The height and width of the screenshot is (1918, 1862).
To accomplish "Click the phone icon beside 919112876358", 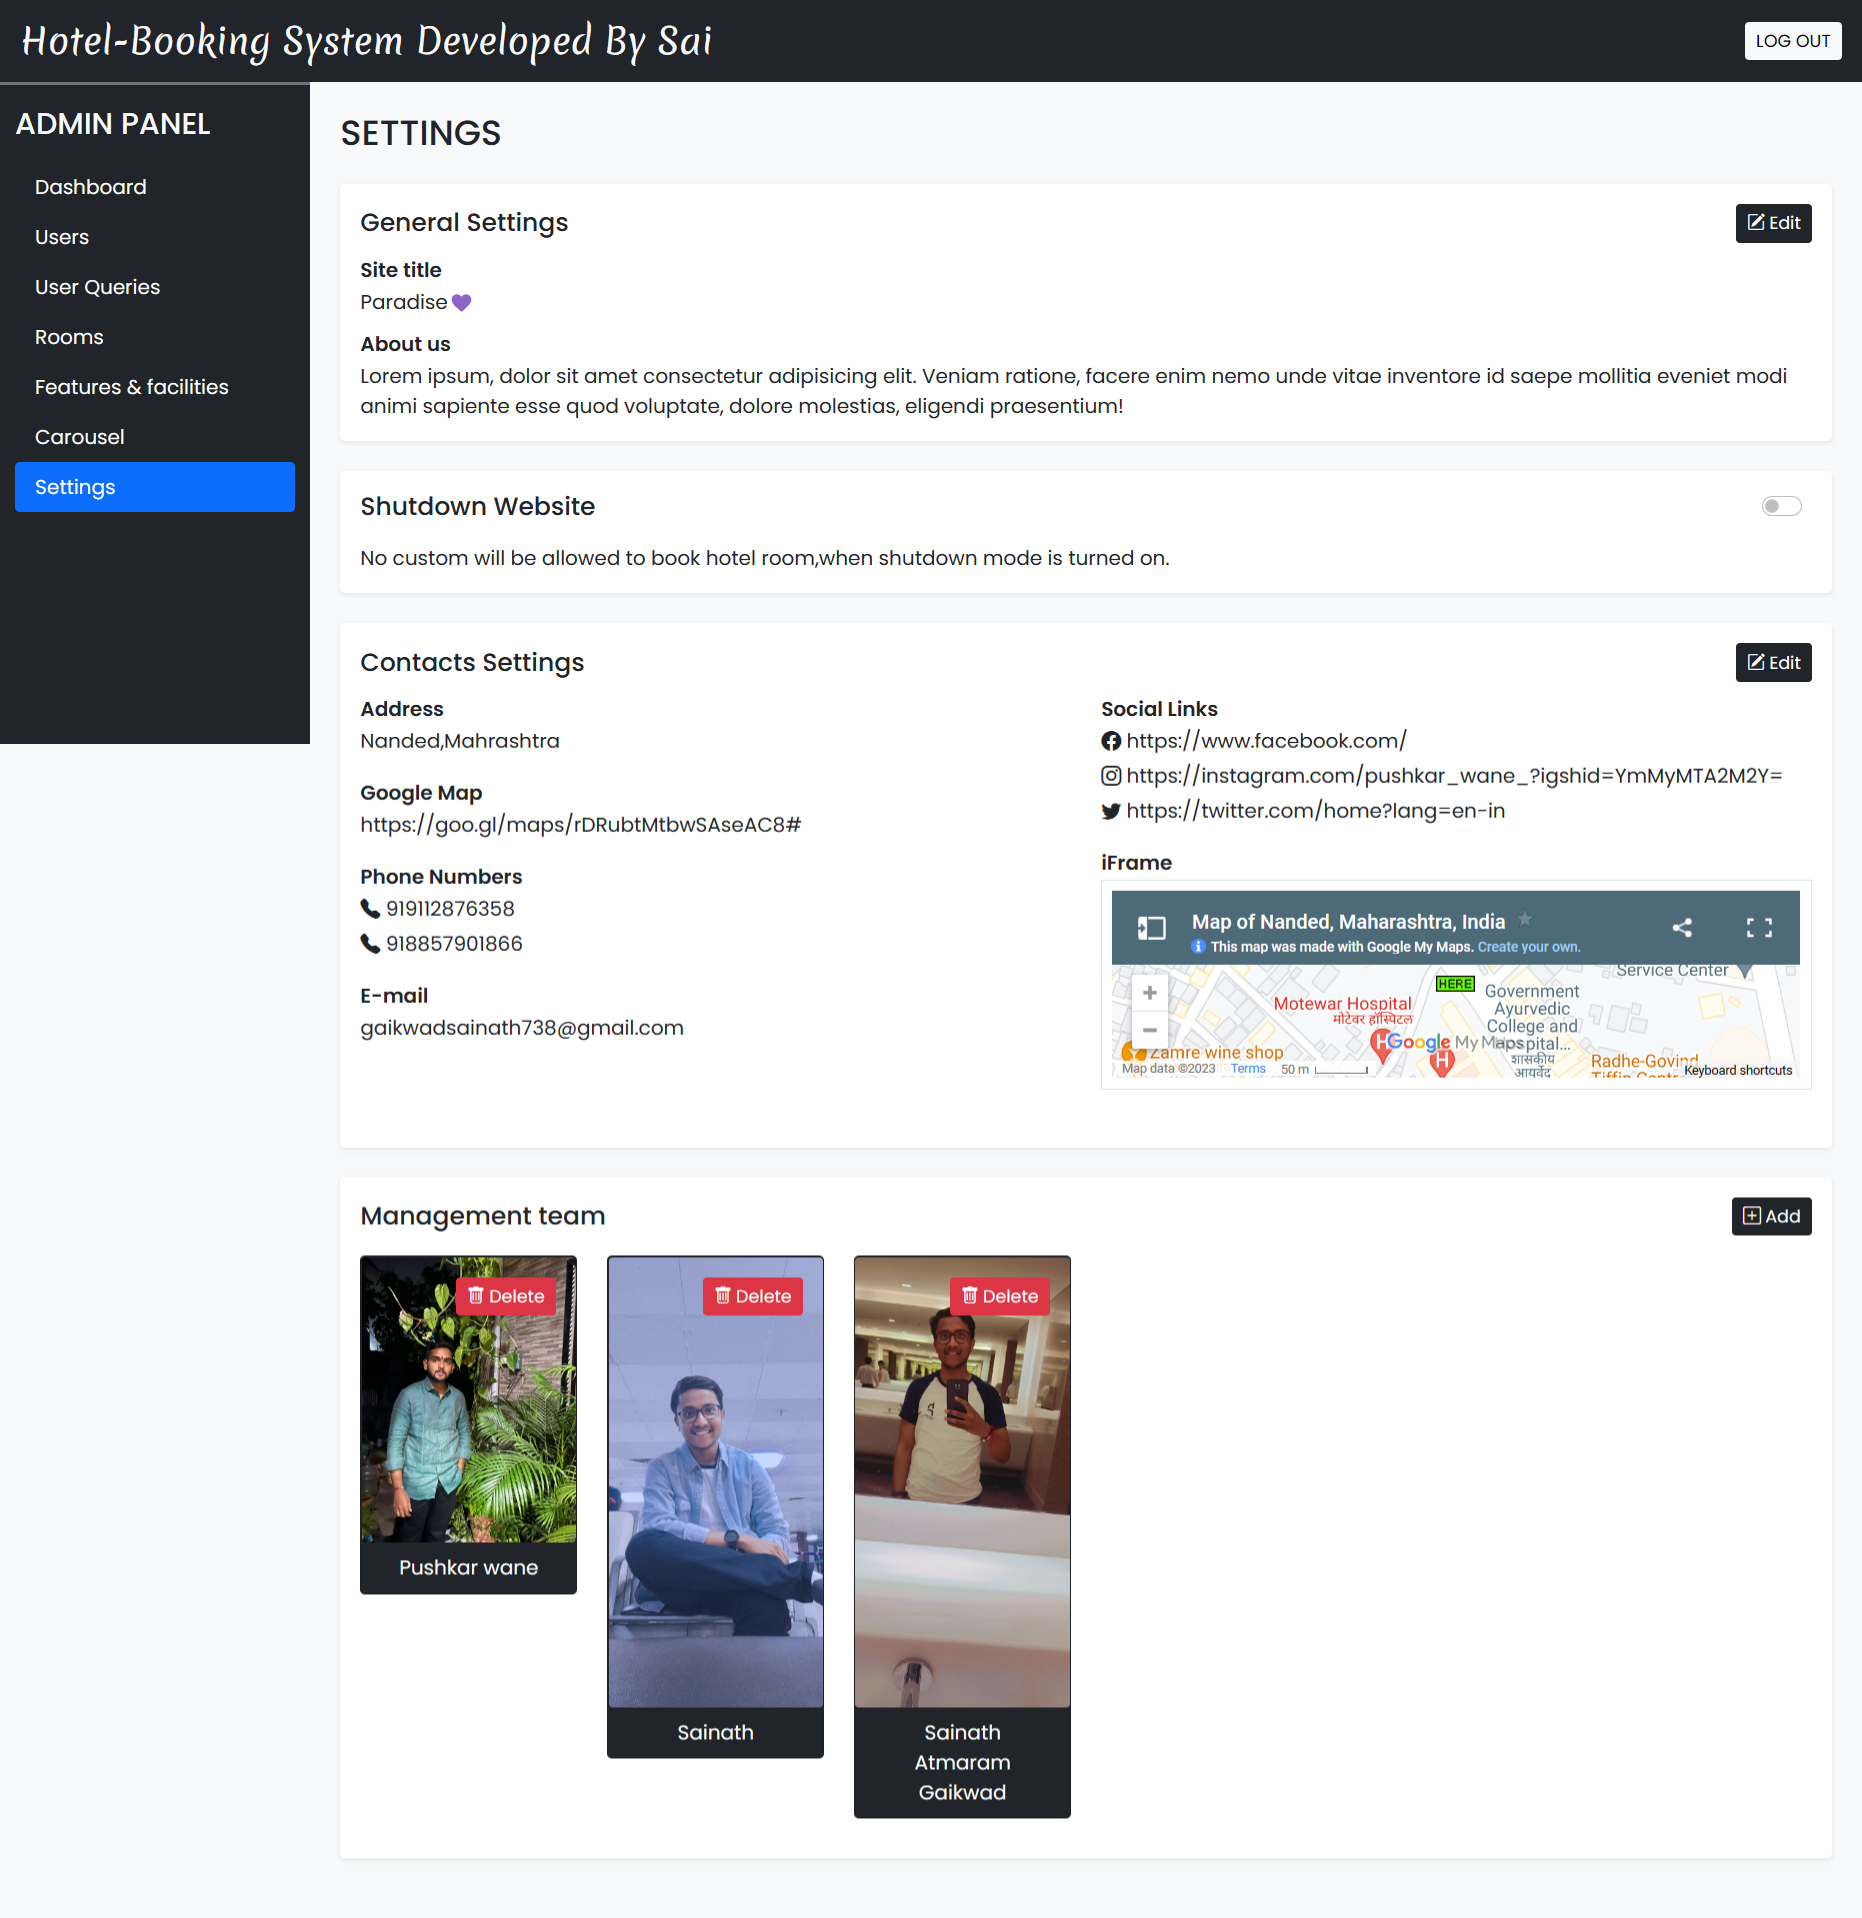I will click(x=368, y=908).
